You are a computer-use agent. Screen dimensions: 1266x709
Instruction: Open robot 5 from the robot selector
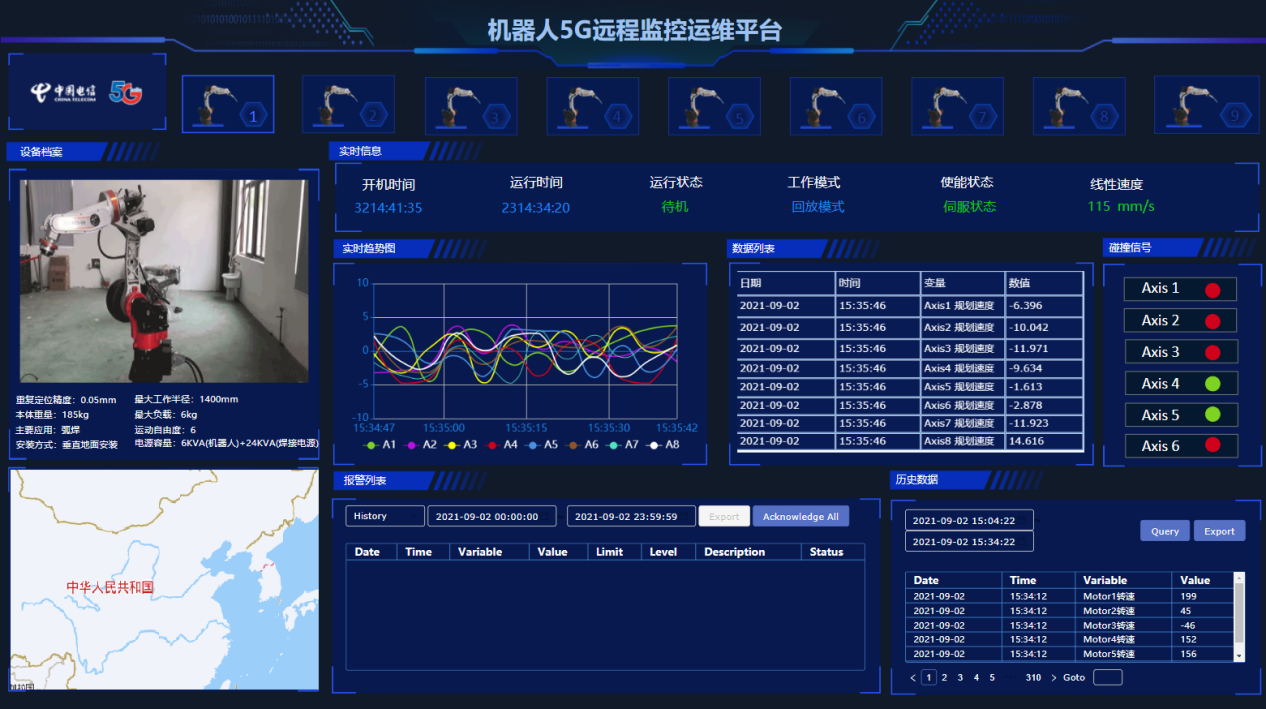714,106
